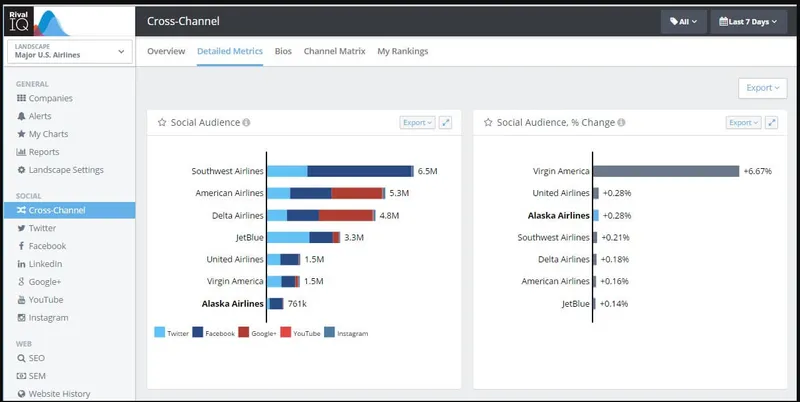Click the Virgin America +6.67% bar

point(666,171)
